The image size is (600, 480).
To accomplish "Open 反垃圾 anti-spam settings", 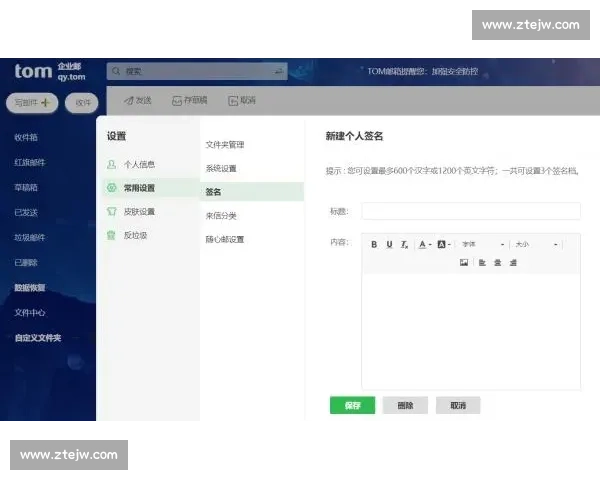I will point(135,235).
